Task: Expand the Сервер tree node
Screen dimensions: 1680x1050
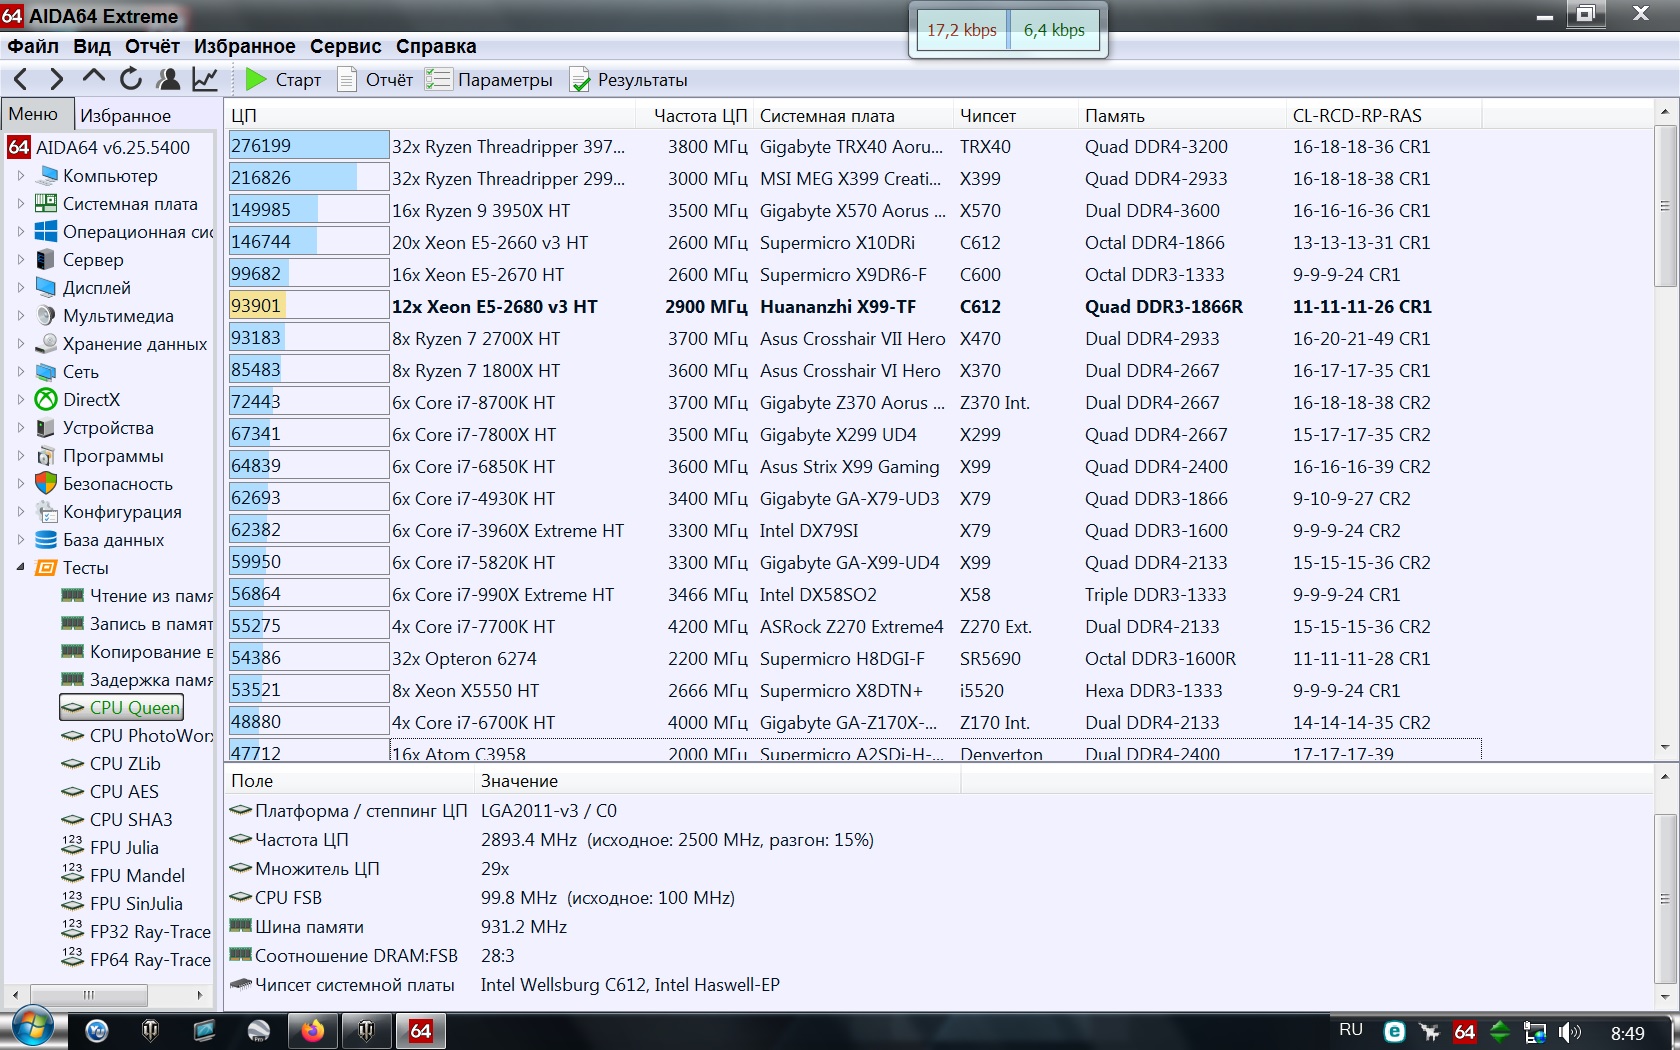Action: click(20, 260)
